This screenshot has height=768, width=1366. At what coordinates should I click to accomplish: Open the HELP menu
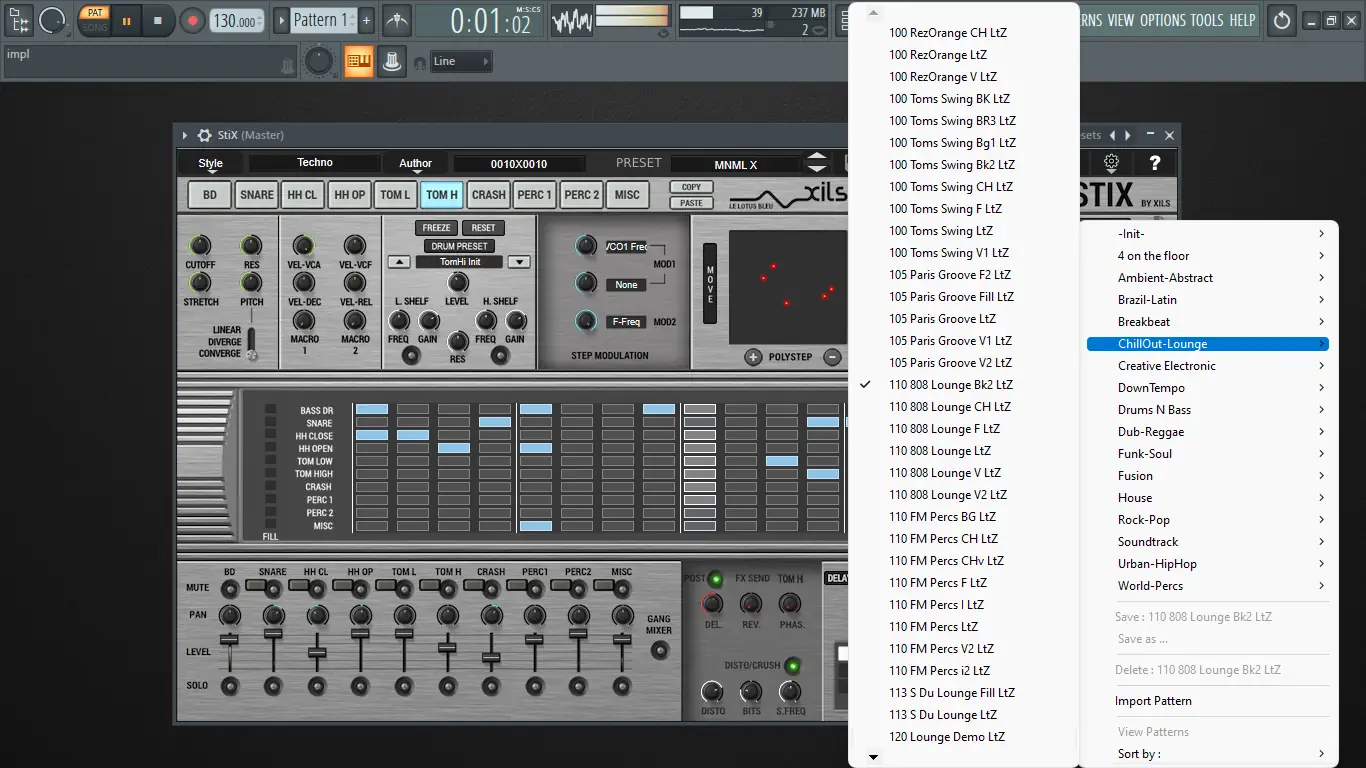pyautogui.click(x=1242, y=20)
